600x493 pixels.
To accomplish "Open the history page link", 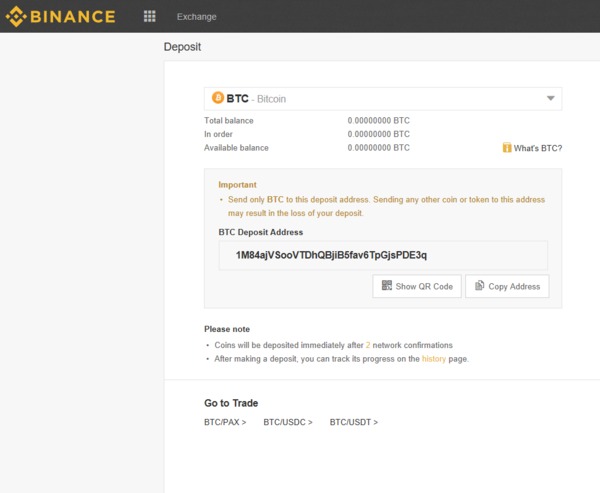I will (434, 359).
